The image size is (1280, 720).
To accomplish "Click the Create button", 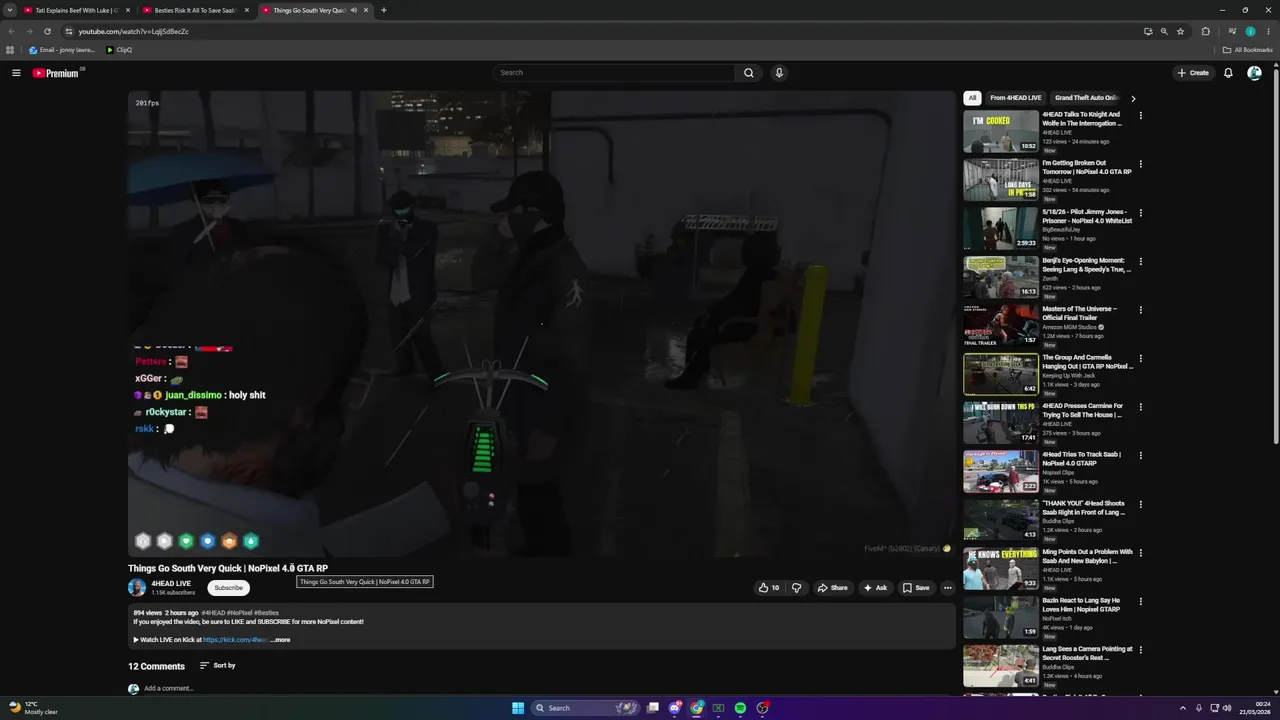I will coord(1193,73).
